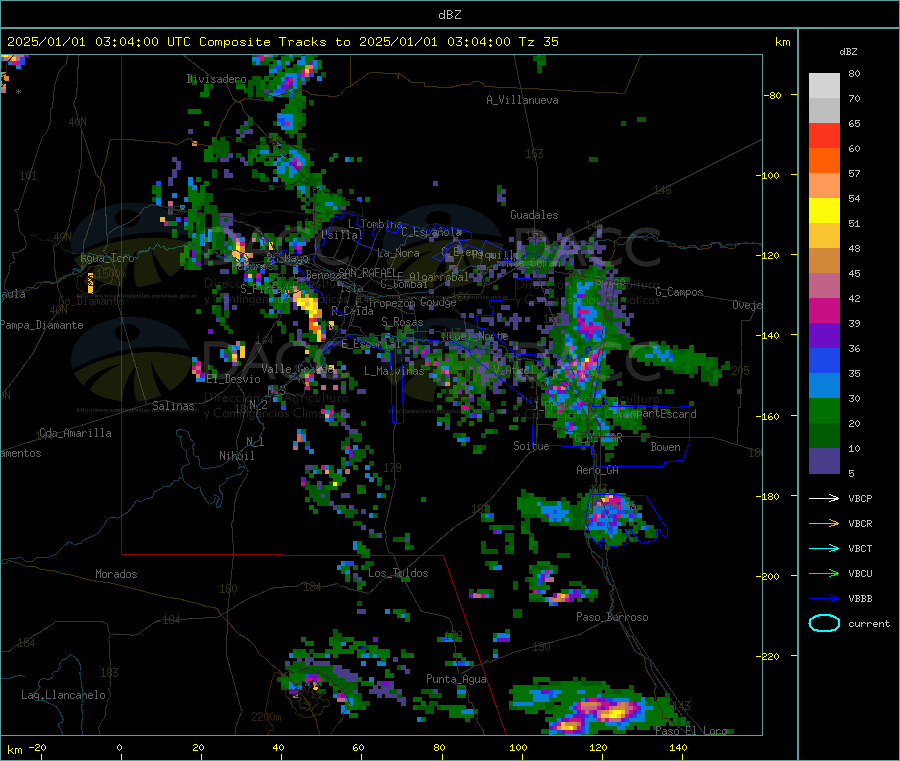Select the purple 36-39 dBZ legend swatch

pyautogui.click(x=824, y=336)
